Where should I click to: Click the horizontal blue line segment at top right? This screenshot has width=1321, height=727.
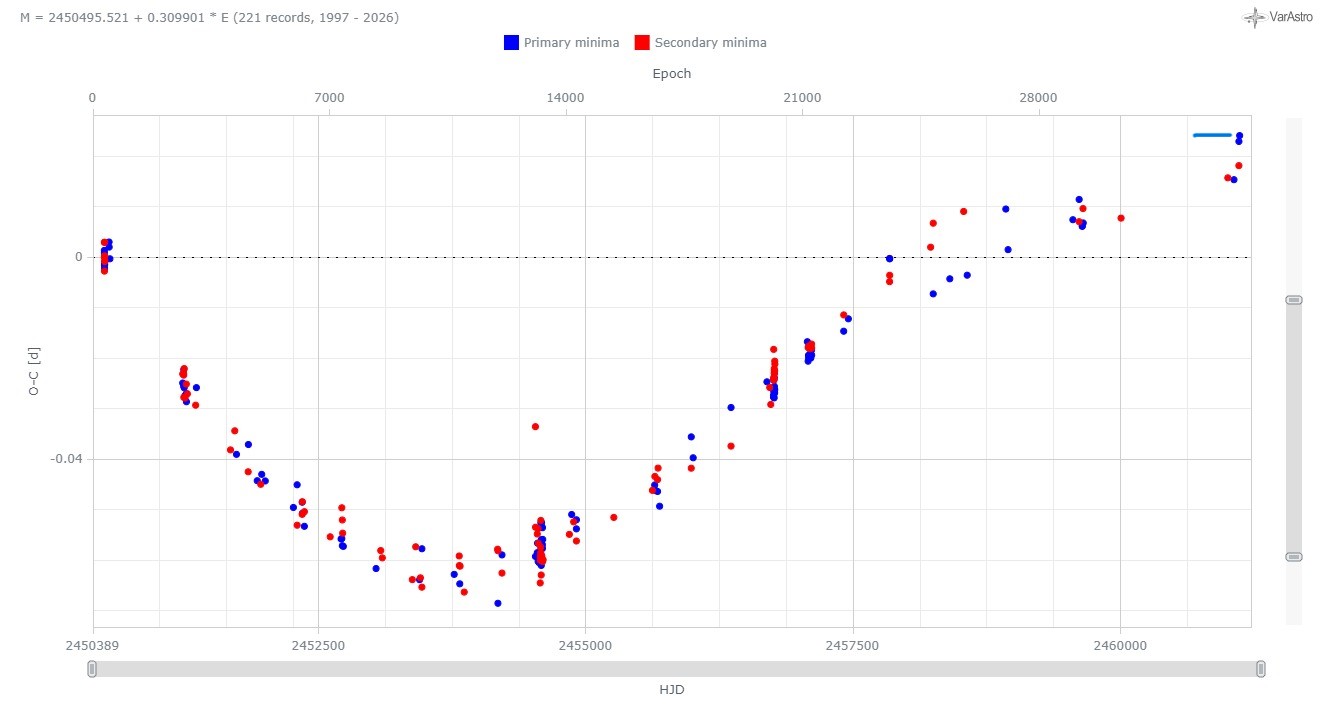pyautogui.click(x=1212, y=135)
